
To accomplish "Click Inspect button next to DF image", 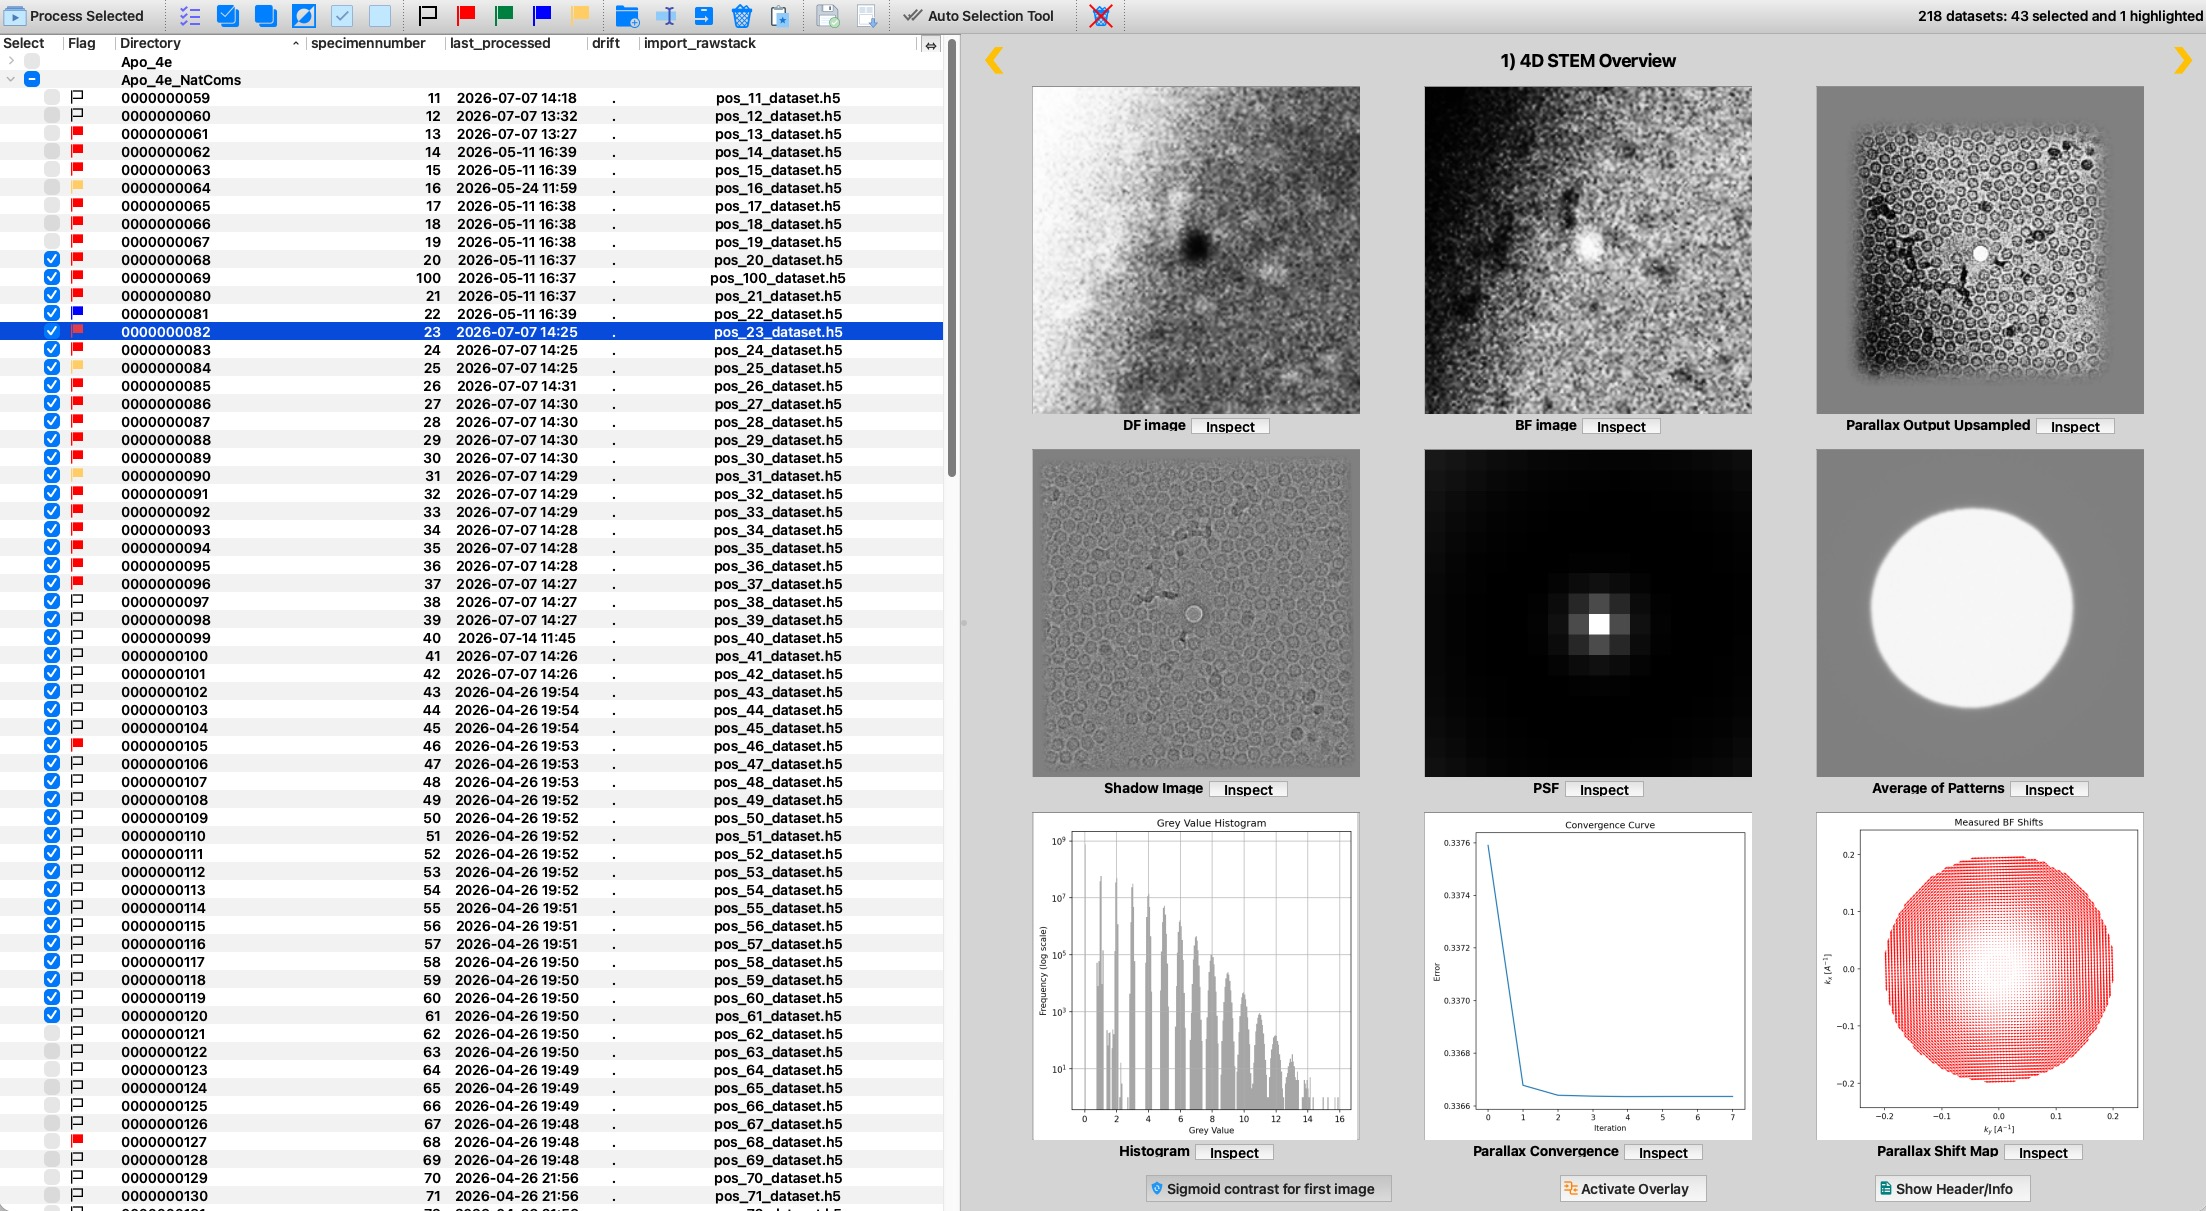I will [x=1230, y=426].
